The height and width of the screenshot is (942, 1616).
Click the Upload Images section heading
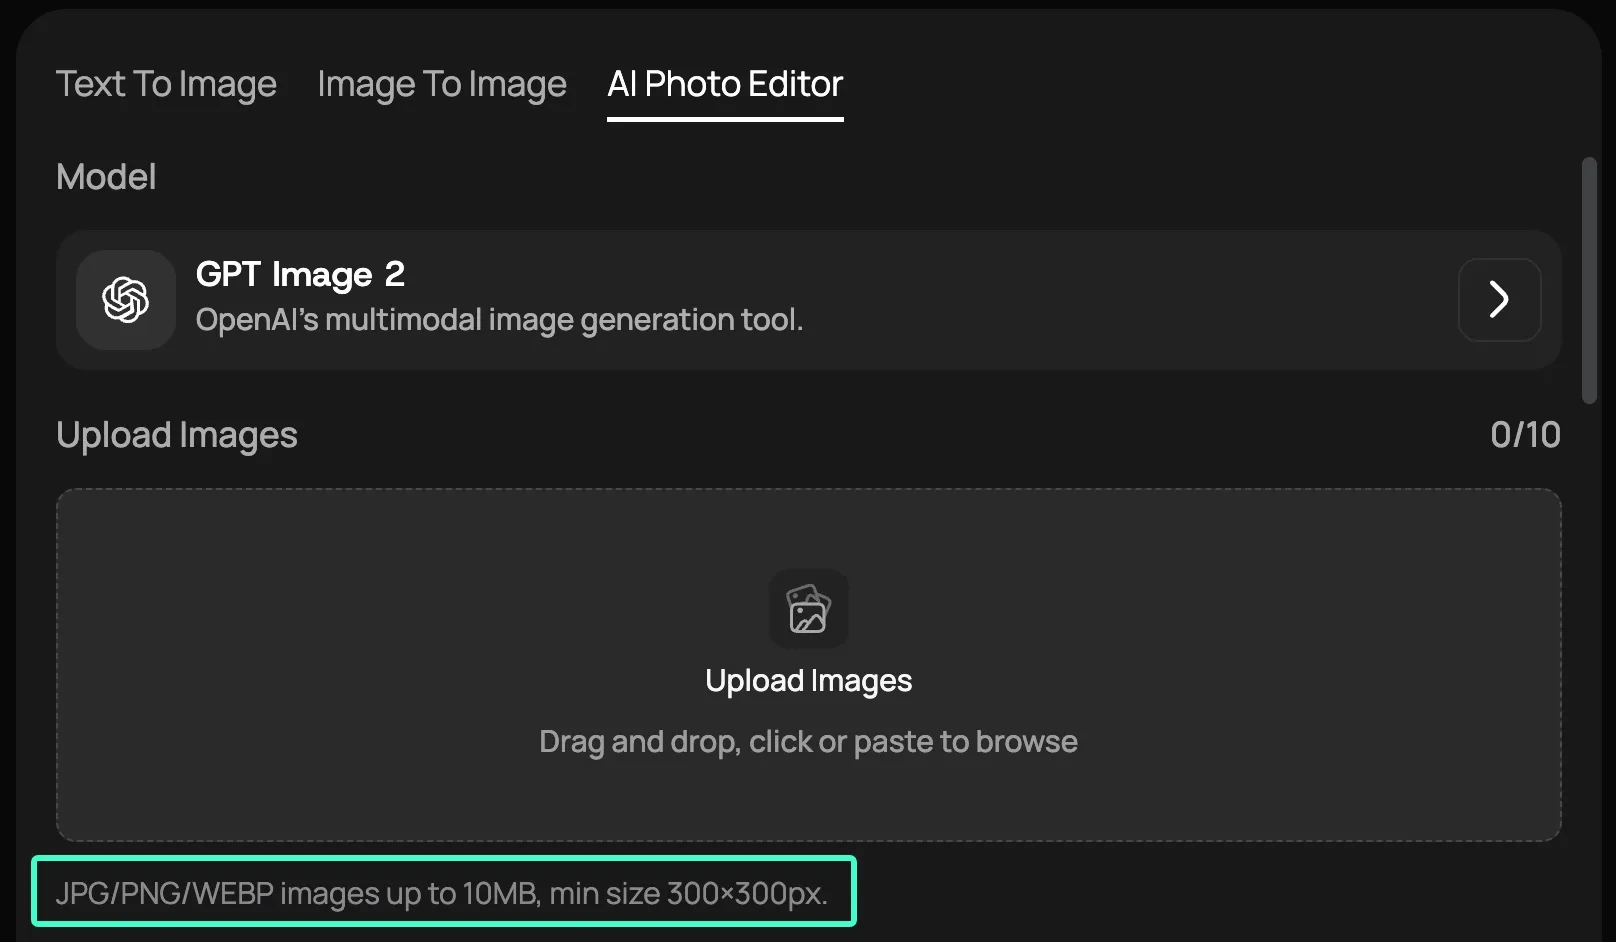(x=177, y=436)
